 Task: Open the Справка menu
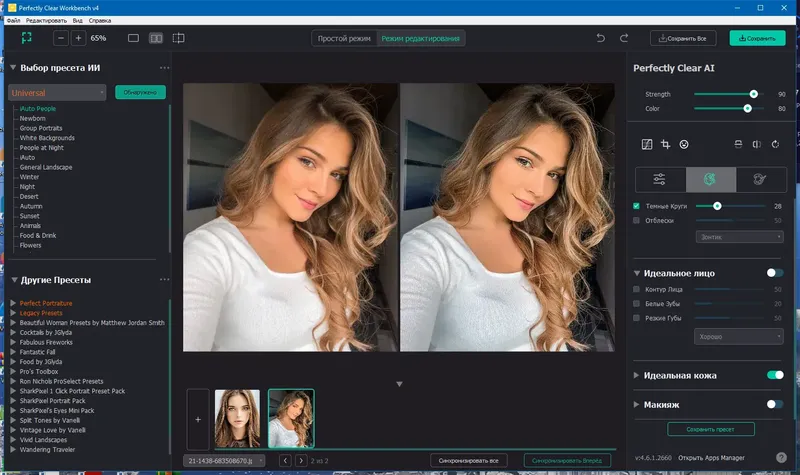click(99, 20)
